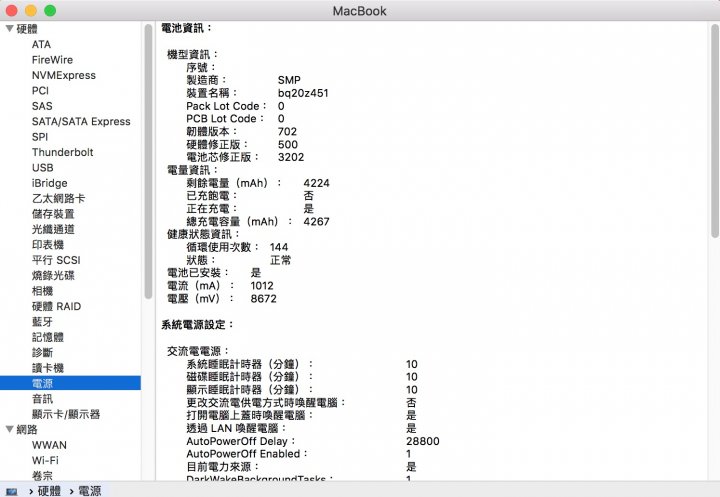The image size is (720, 497).
Task: Select WWAN under network
Action: point(49,445)
